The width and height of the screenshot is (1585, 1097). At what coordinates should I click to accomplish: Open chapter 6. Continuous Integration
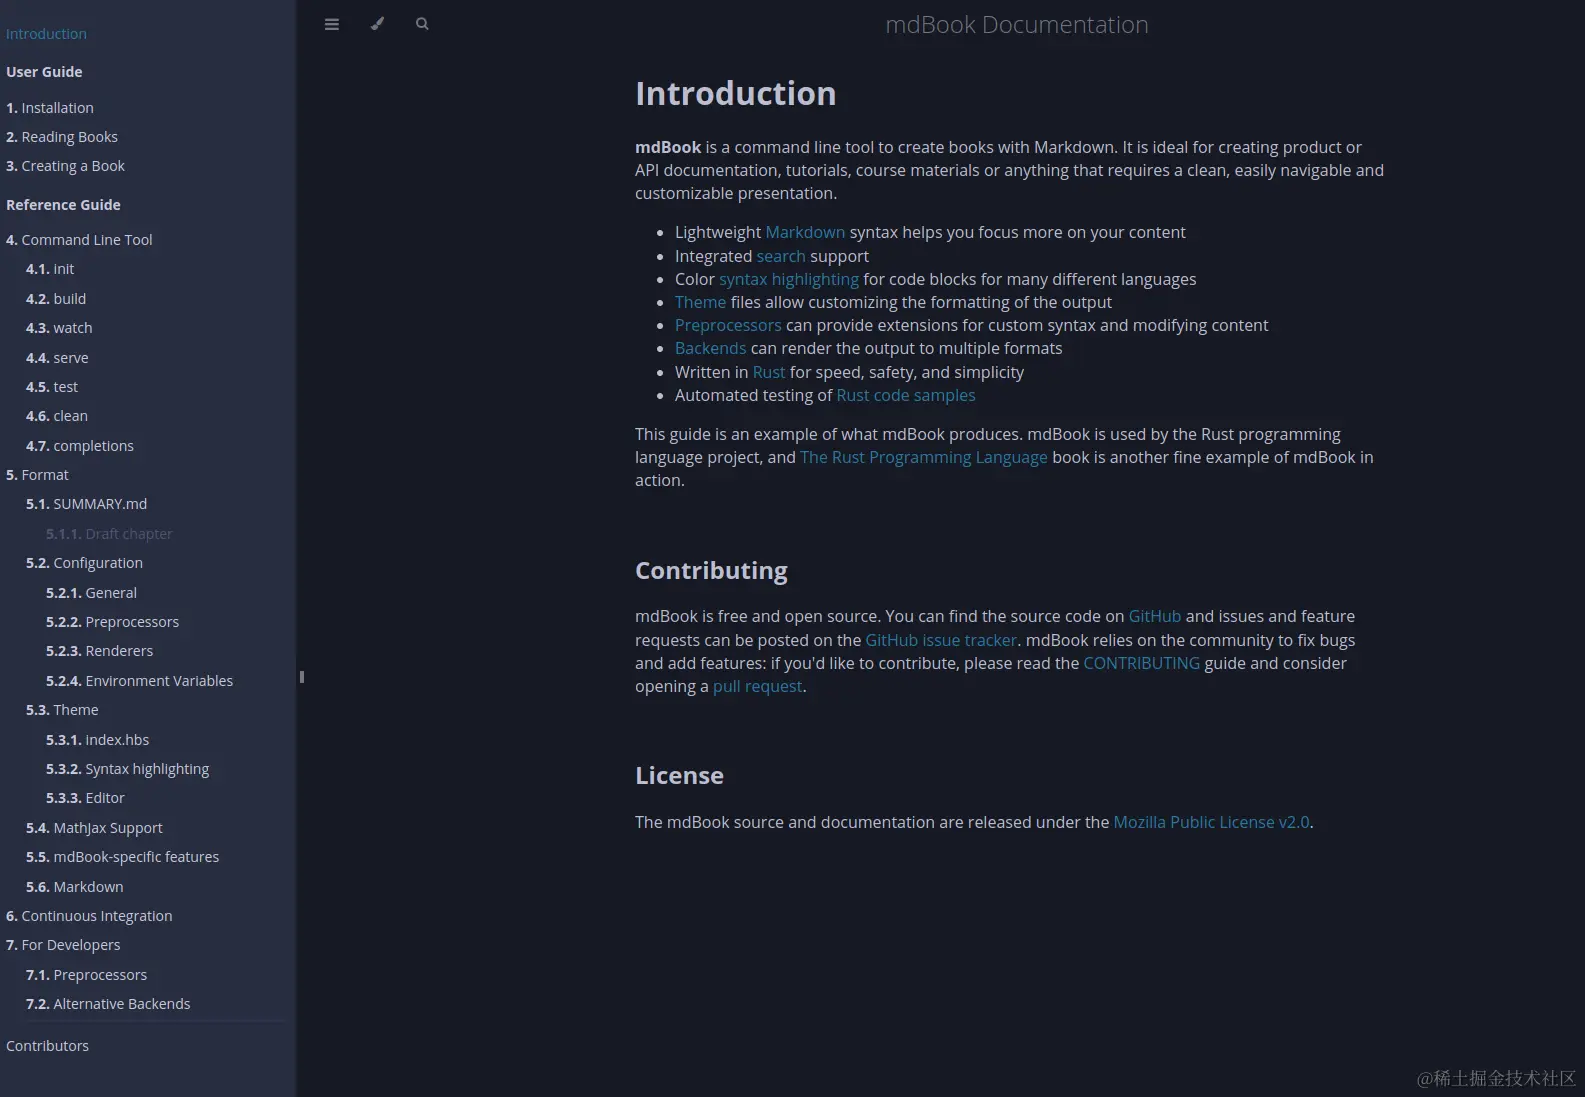89,916
